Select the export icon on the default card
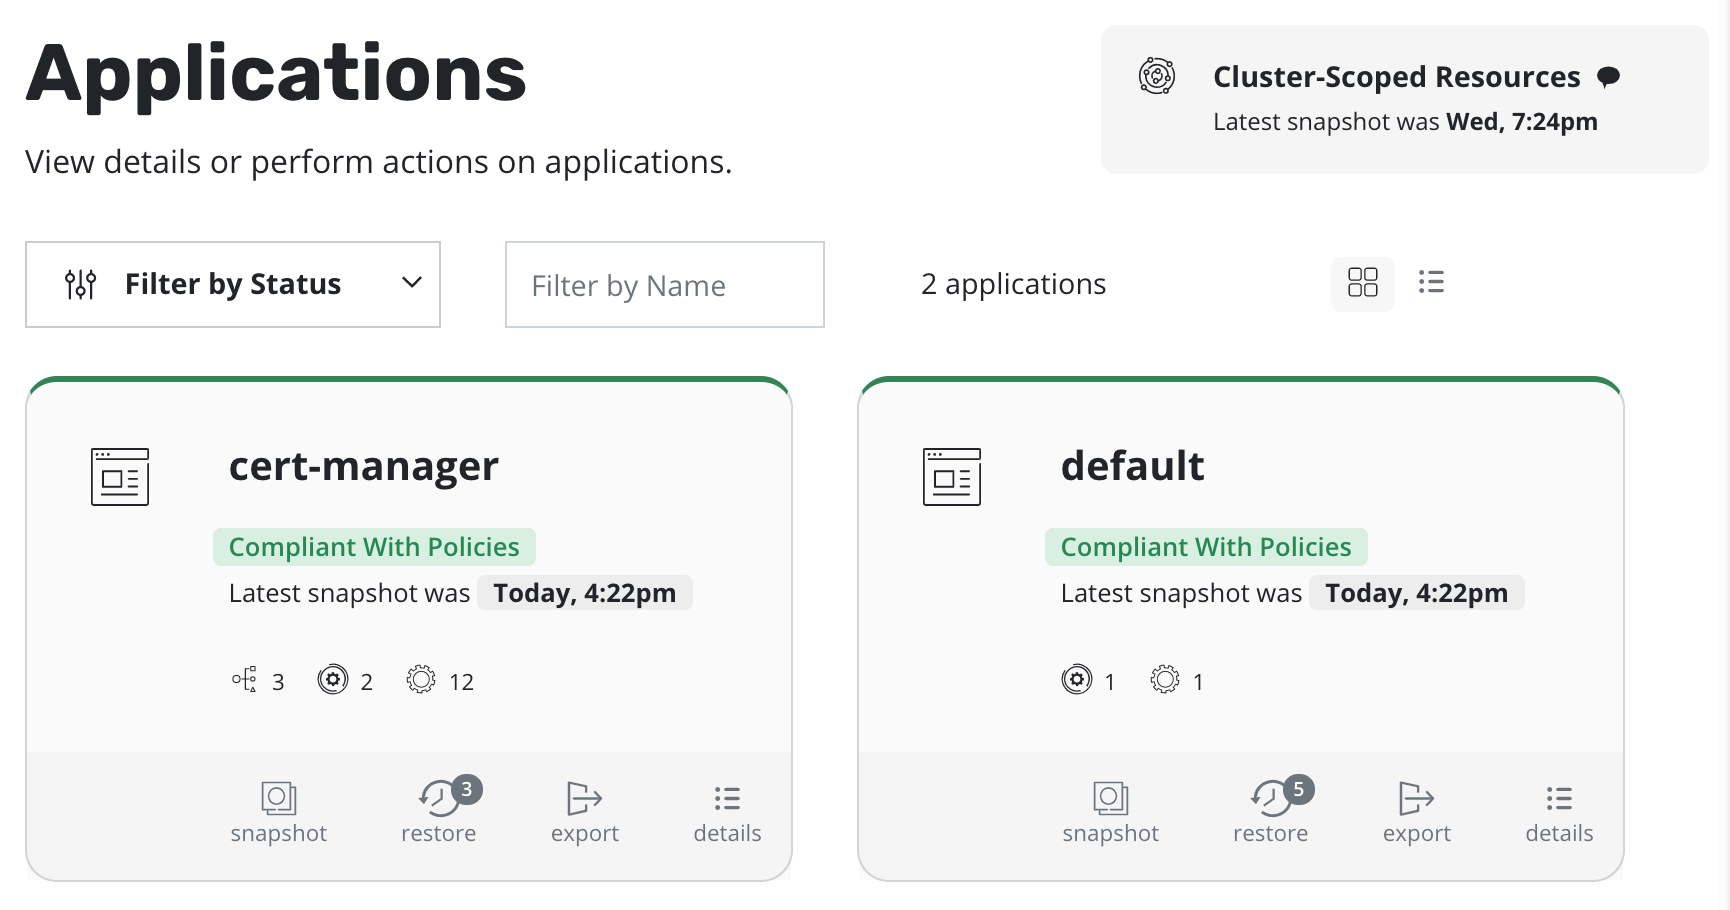 coord(1416,810)
